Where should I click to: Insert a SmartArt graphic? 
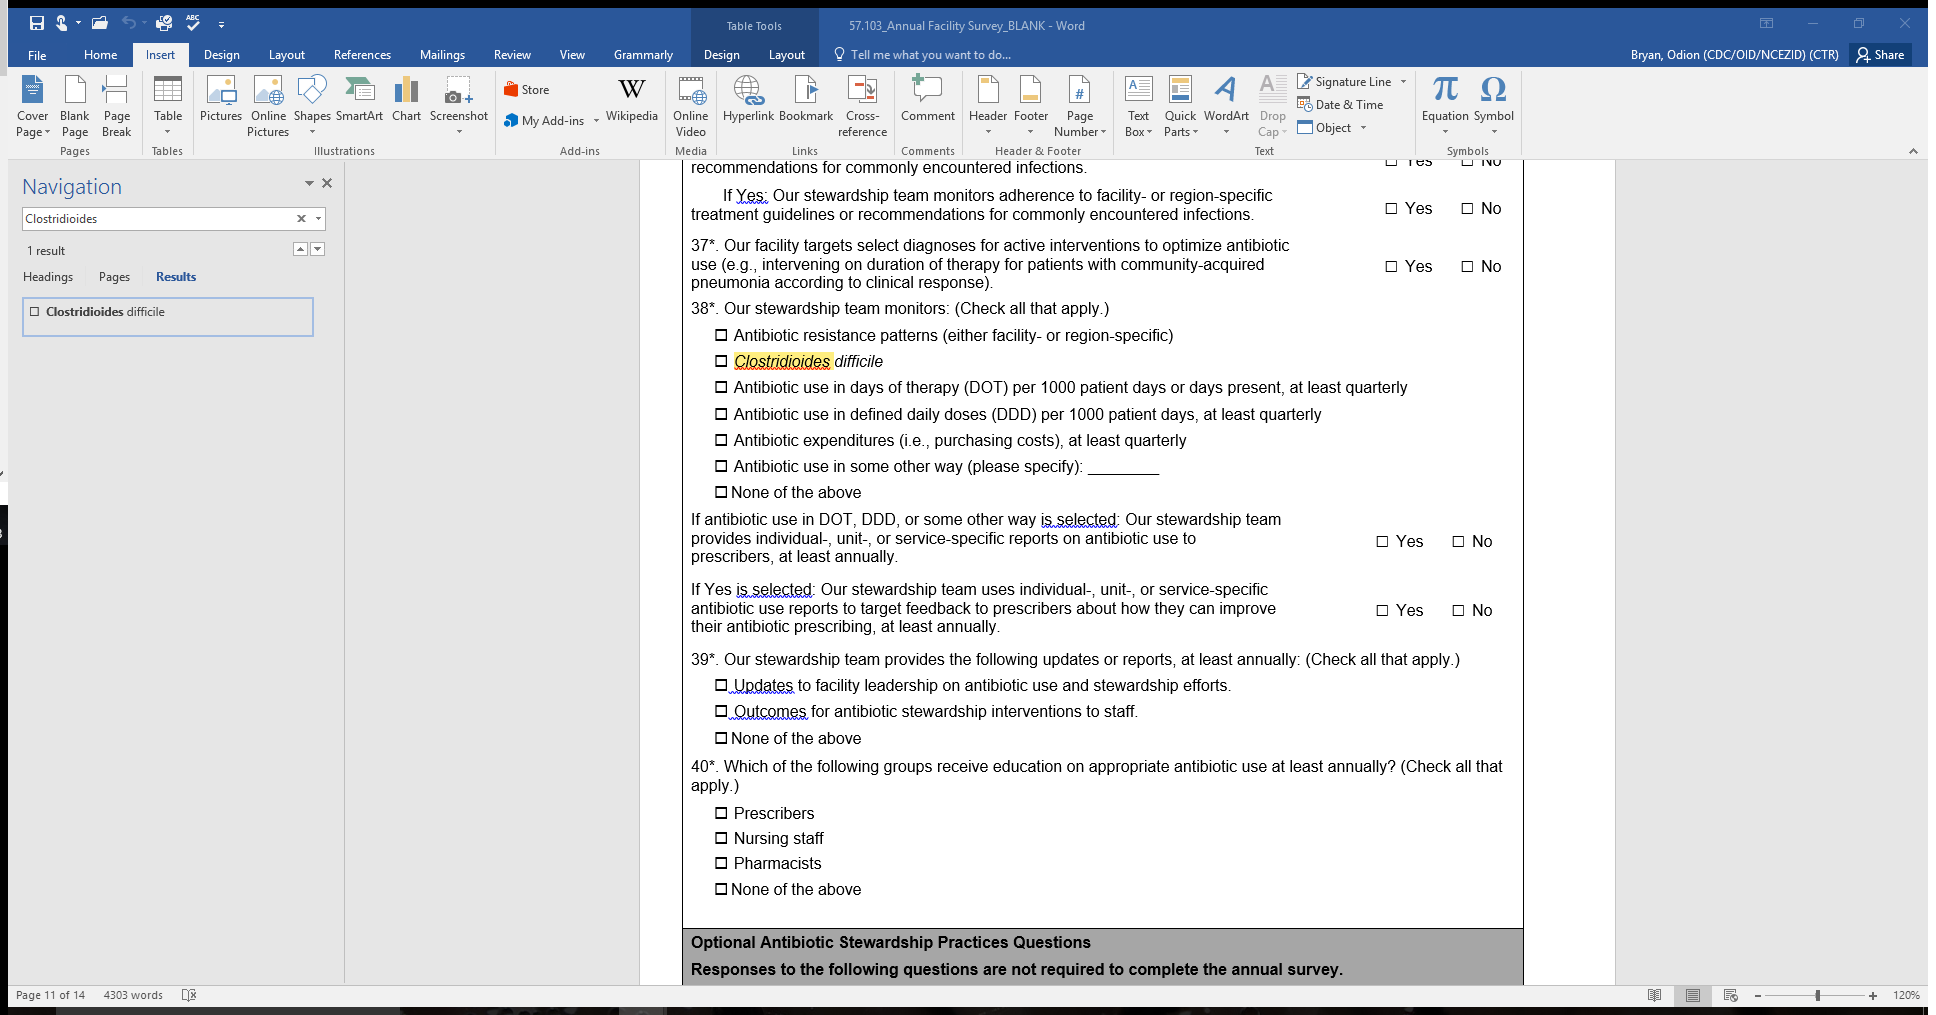[359, 100]
